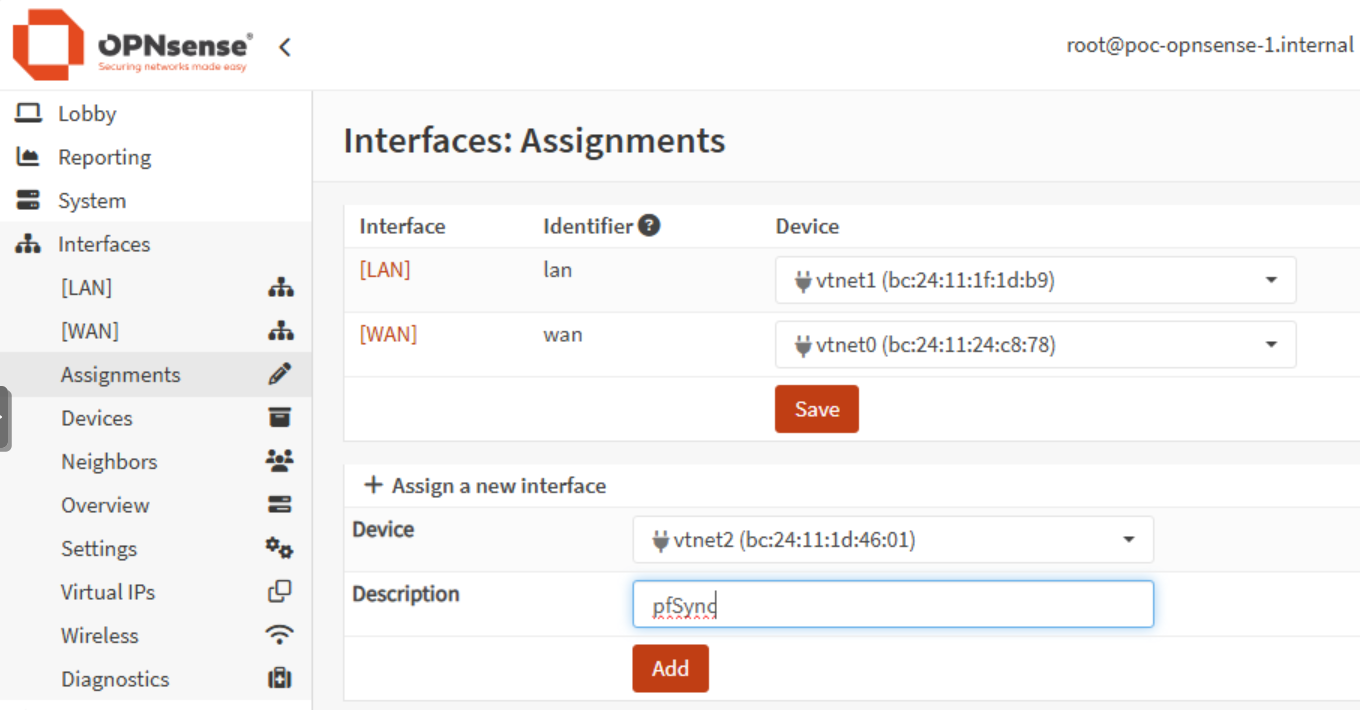The height and width of the screenshot is (710, 1360).
Task: Click the people icon beside Neighbors
Action: click(280, 461)
